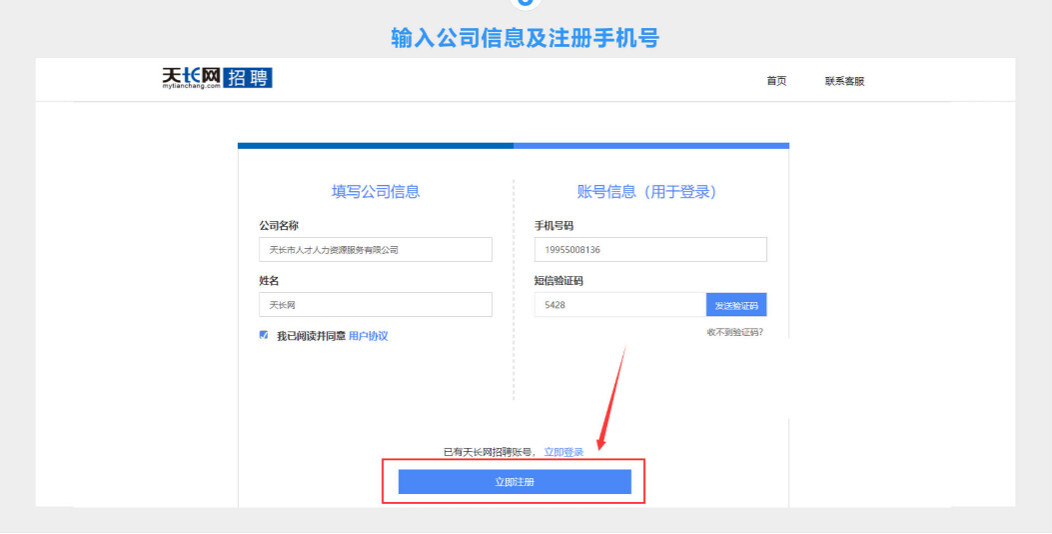Viewport: 1052px width, 534px height.
Task: Open the 首页 navigation item
Action: point(776,81)
